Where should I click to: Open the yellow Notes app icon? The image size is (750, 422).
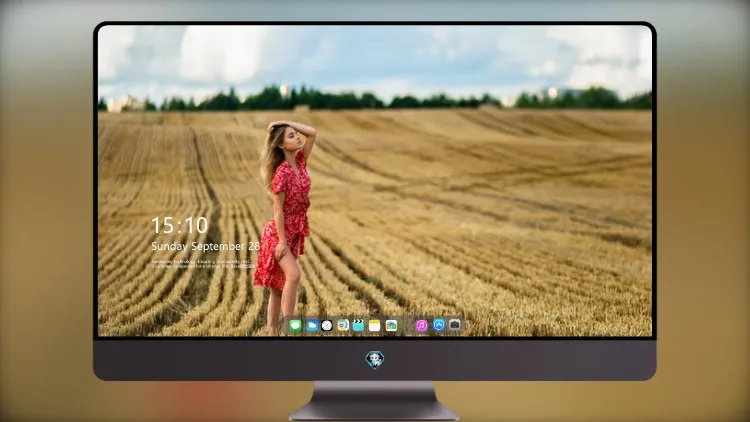375,326
